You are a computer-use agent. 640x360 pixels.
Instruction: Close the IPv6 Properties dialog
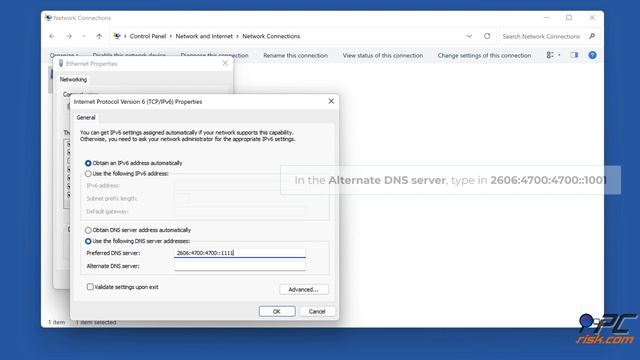(x=331, y=101)
